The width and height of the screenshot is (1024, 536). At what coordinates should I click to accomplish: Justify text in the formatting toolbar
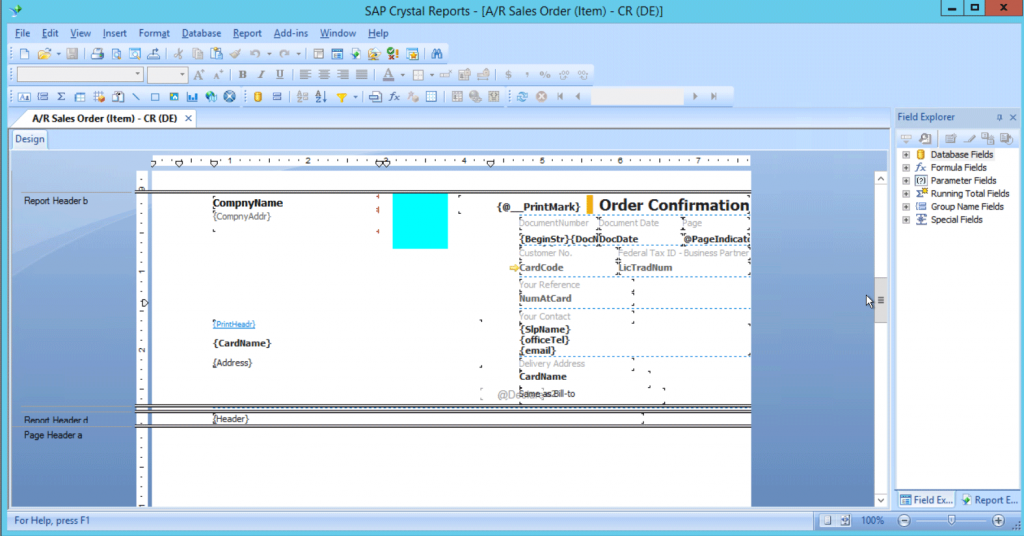point(361,75)
